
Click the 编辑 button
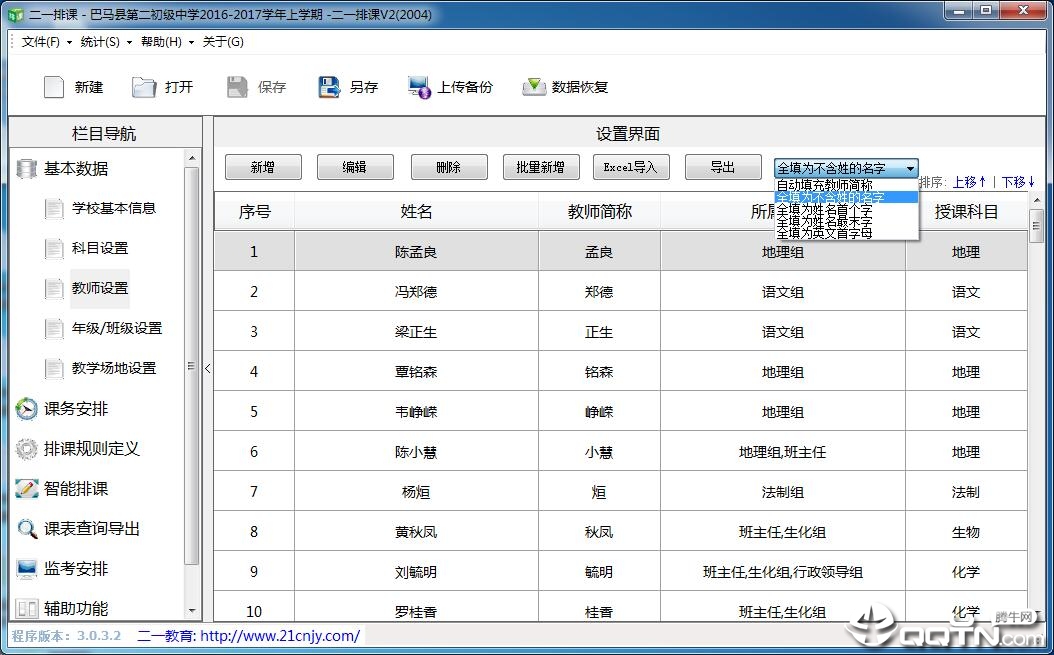click(x=355, y=167)
